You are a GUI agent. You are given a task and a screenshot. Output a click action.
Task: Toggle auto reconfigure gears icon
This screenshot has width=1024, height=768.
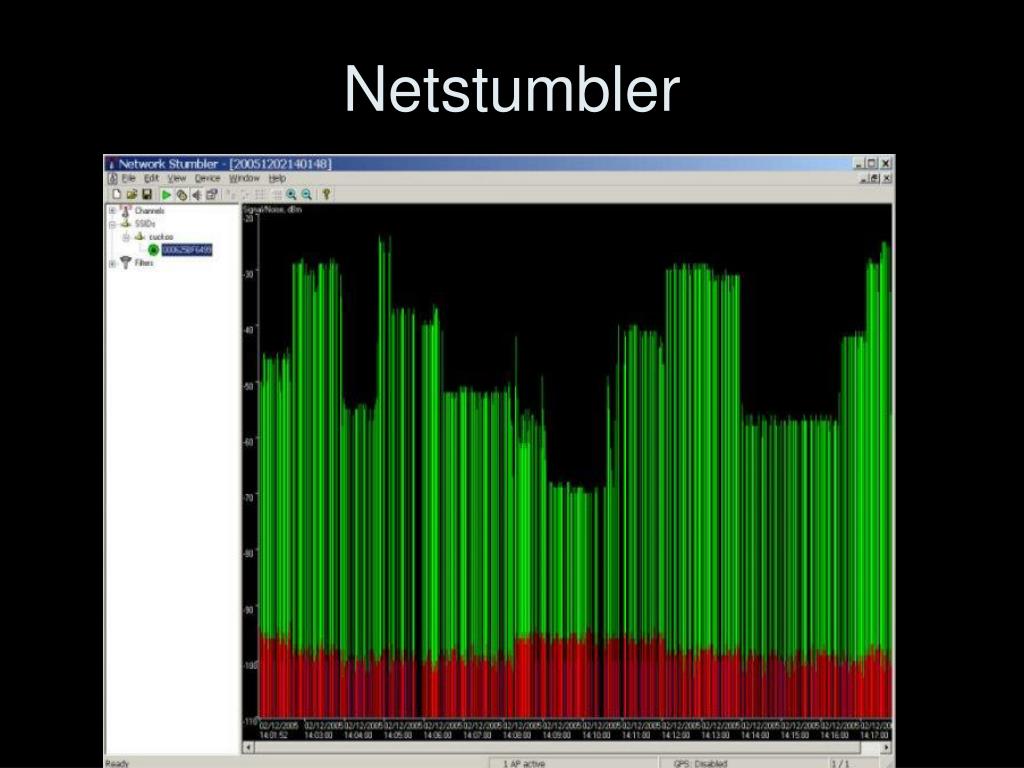[182, 195]
